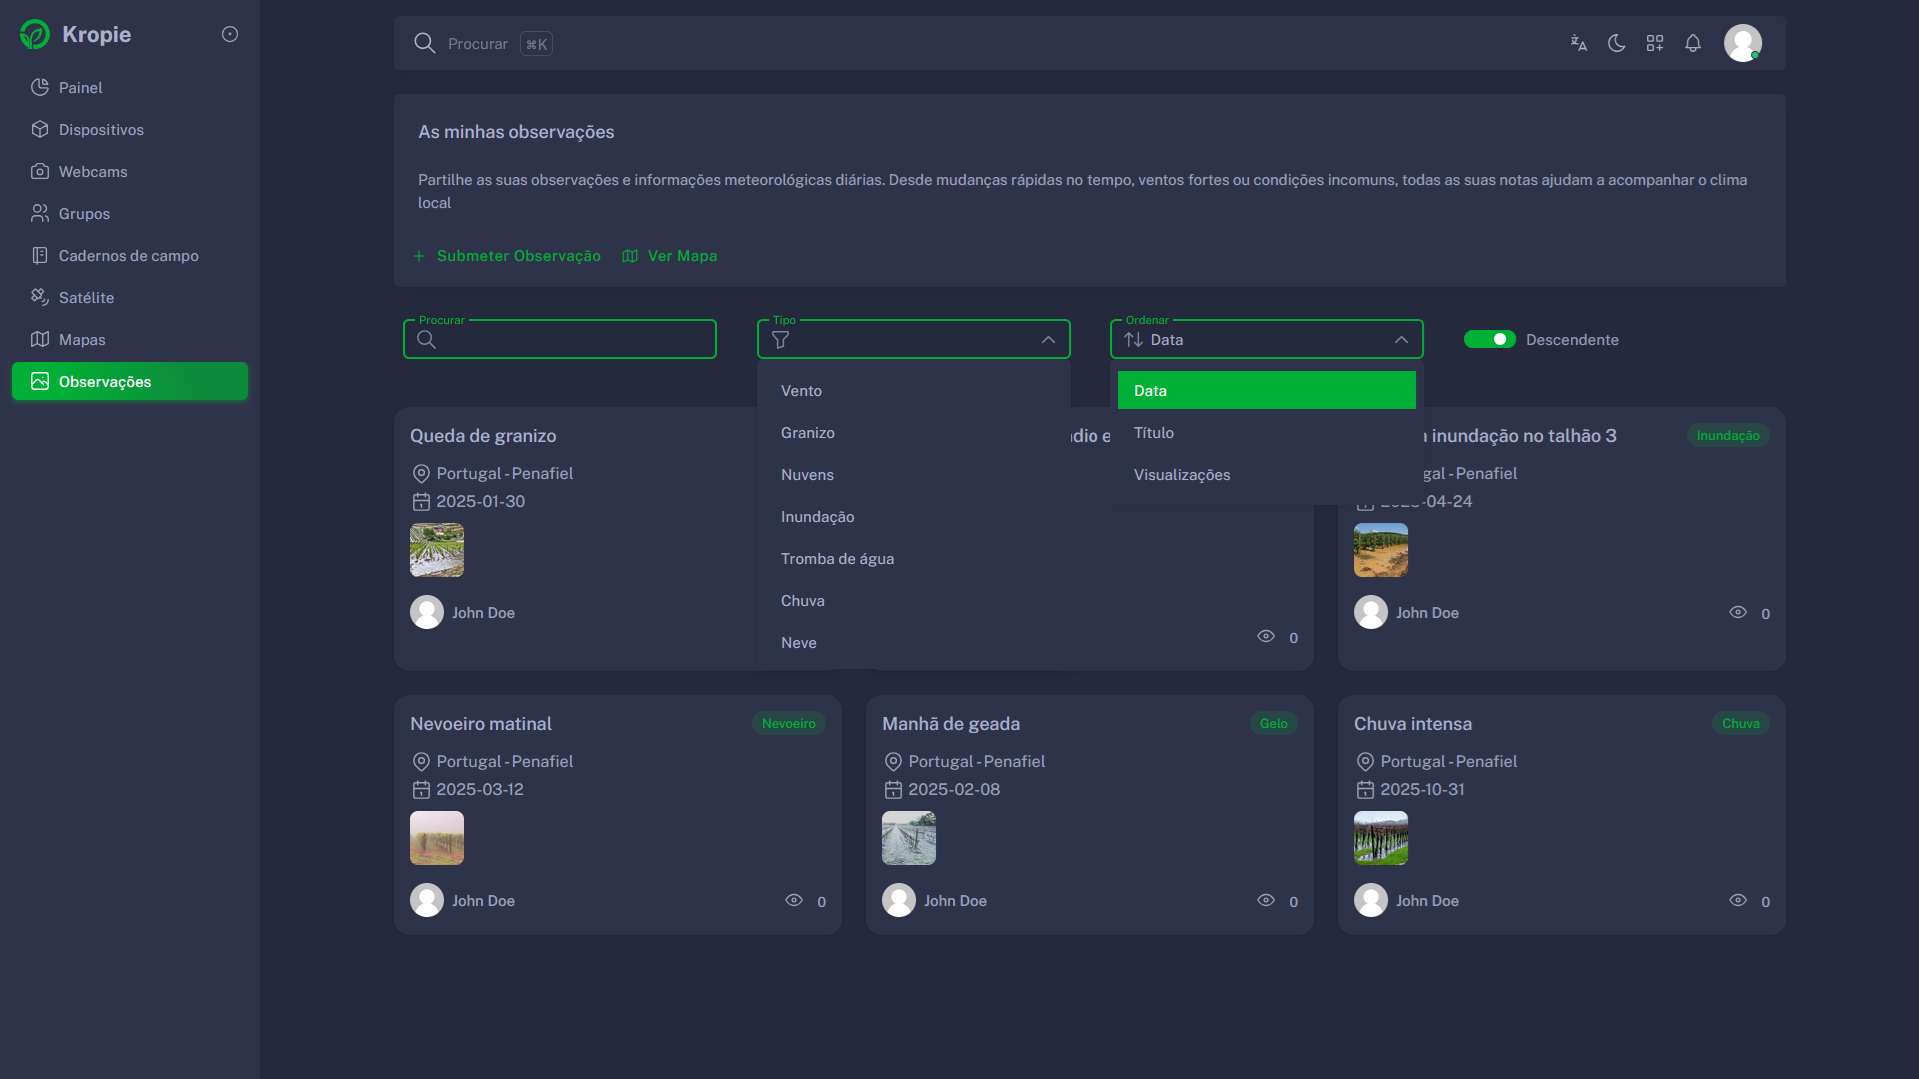This screenshot has width=1919, height=1079.
Task: Toggle the Descendente sort switch
Action: (x=1489, y=340)
